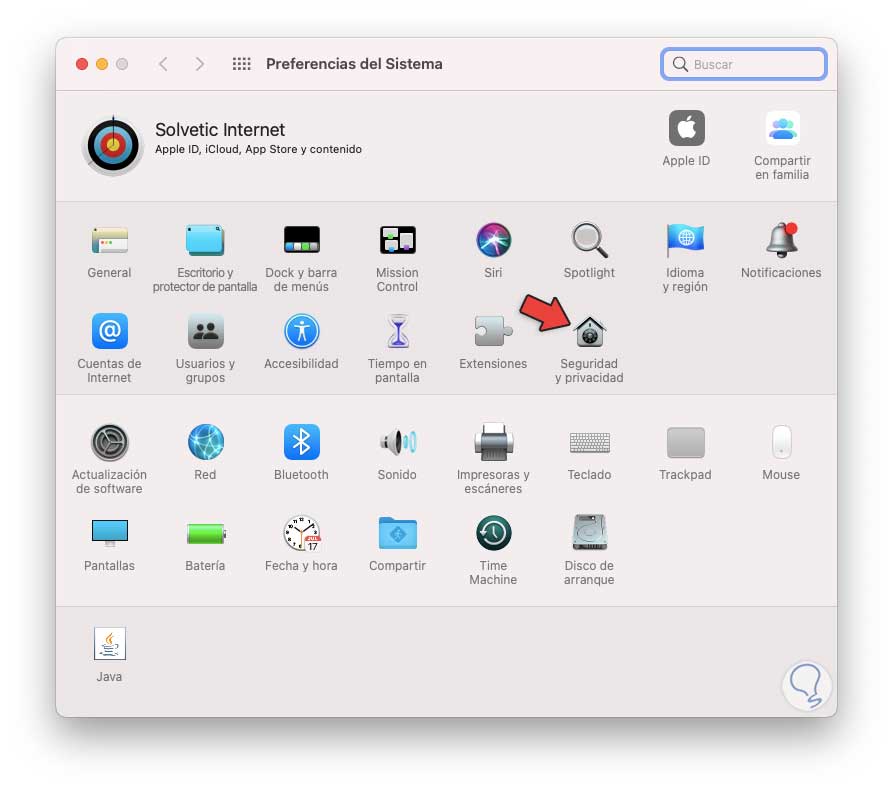Open Extensiones preferences
The height and width of the screenshot is (791, 893).
pos(493,331)
